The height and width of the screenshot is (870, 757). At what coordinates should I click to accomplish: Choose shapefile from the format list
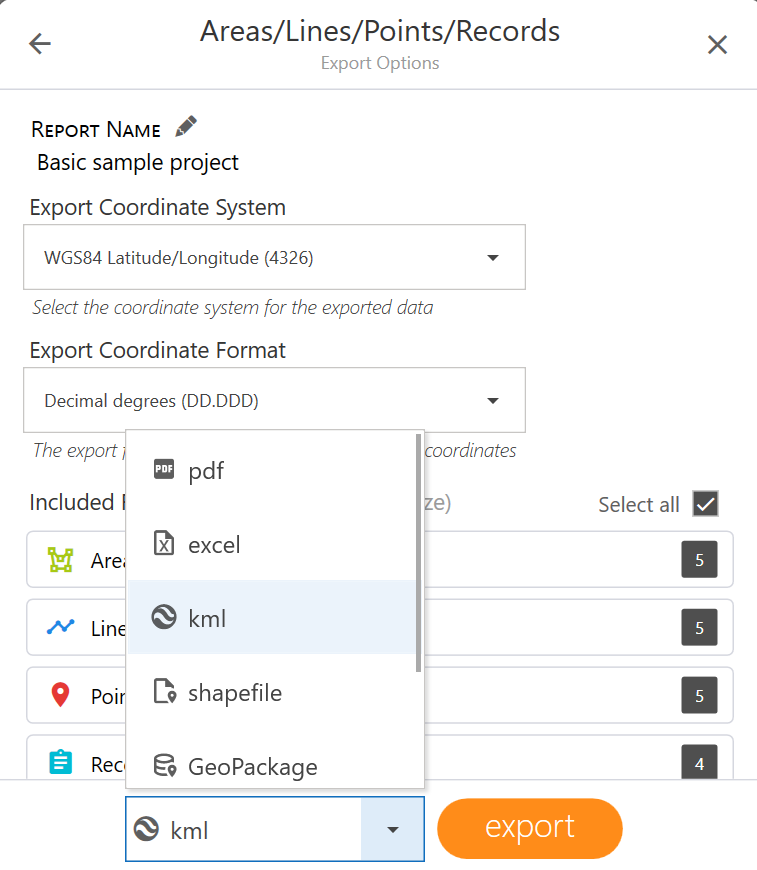[234, 693]
